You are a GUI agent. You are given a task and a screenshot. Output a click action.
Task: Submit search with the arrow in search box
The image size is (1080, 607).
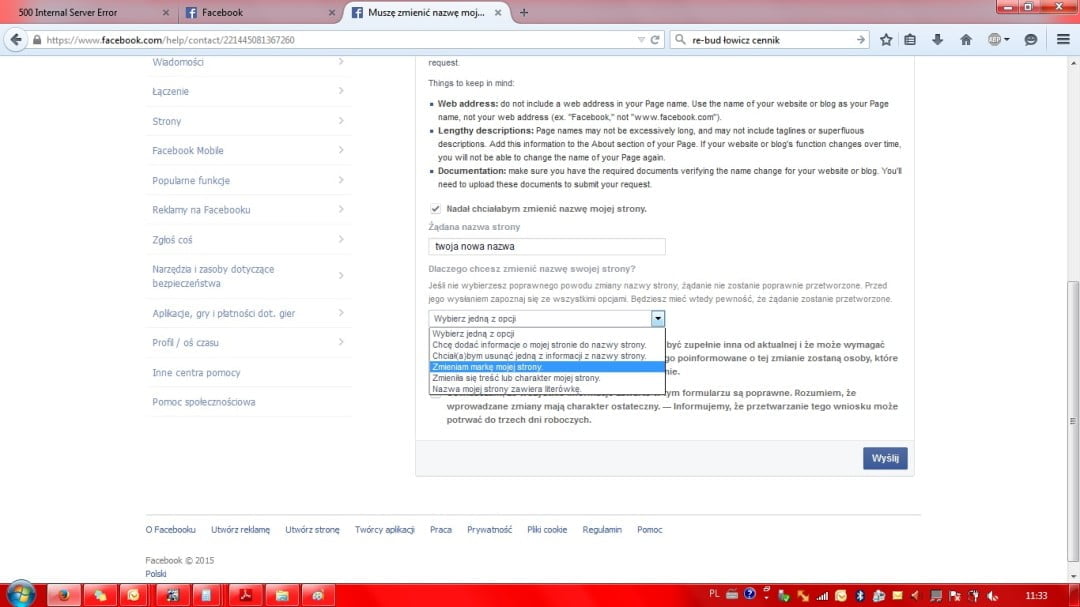pyautogui.click(x=860, y=40)
